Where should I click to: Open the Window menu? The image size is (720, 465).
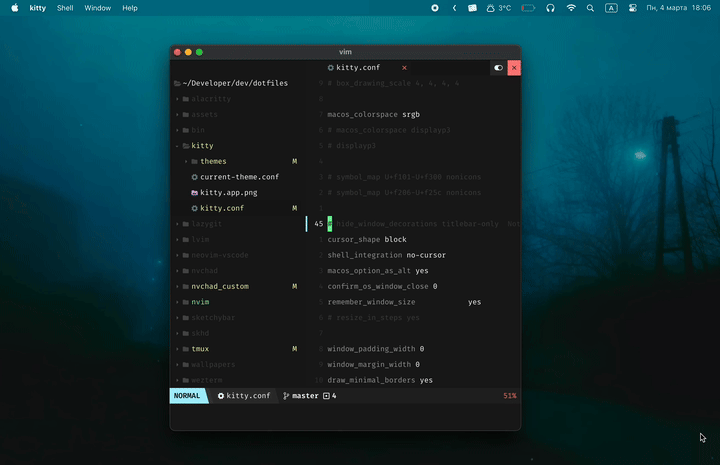click(x=97, y=8)
